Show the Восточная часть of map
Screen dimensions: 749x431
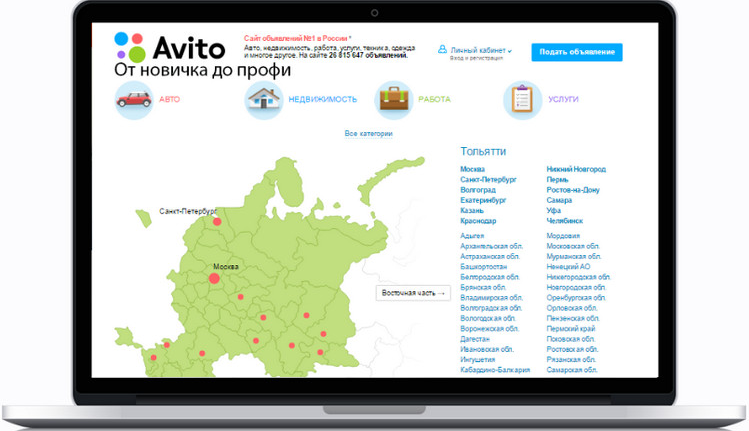[x=409, y=293]
